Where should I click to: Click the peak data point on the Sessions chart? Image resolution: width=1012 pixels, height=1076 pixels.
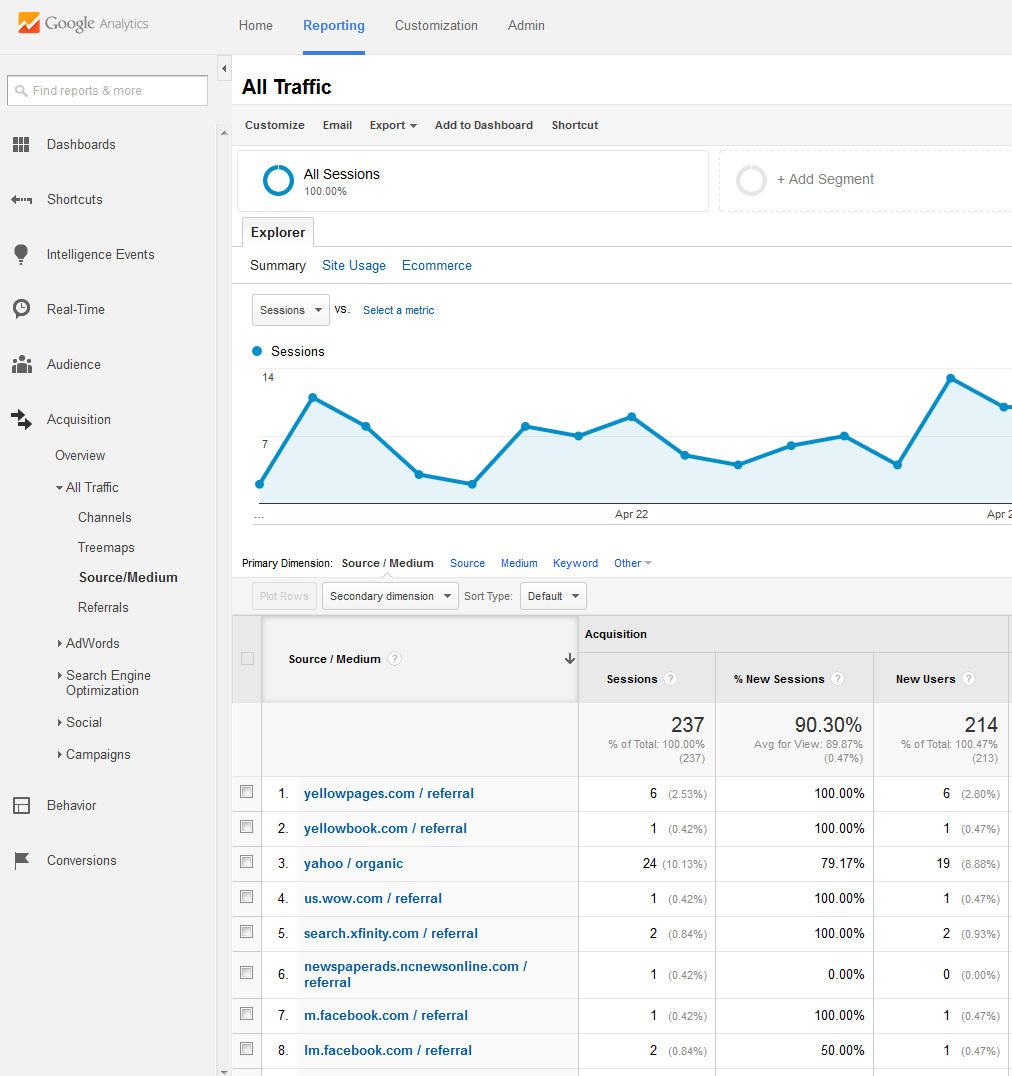coord(950,378)
